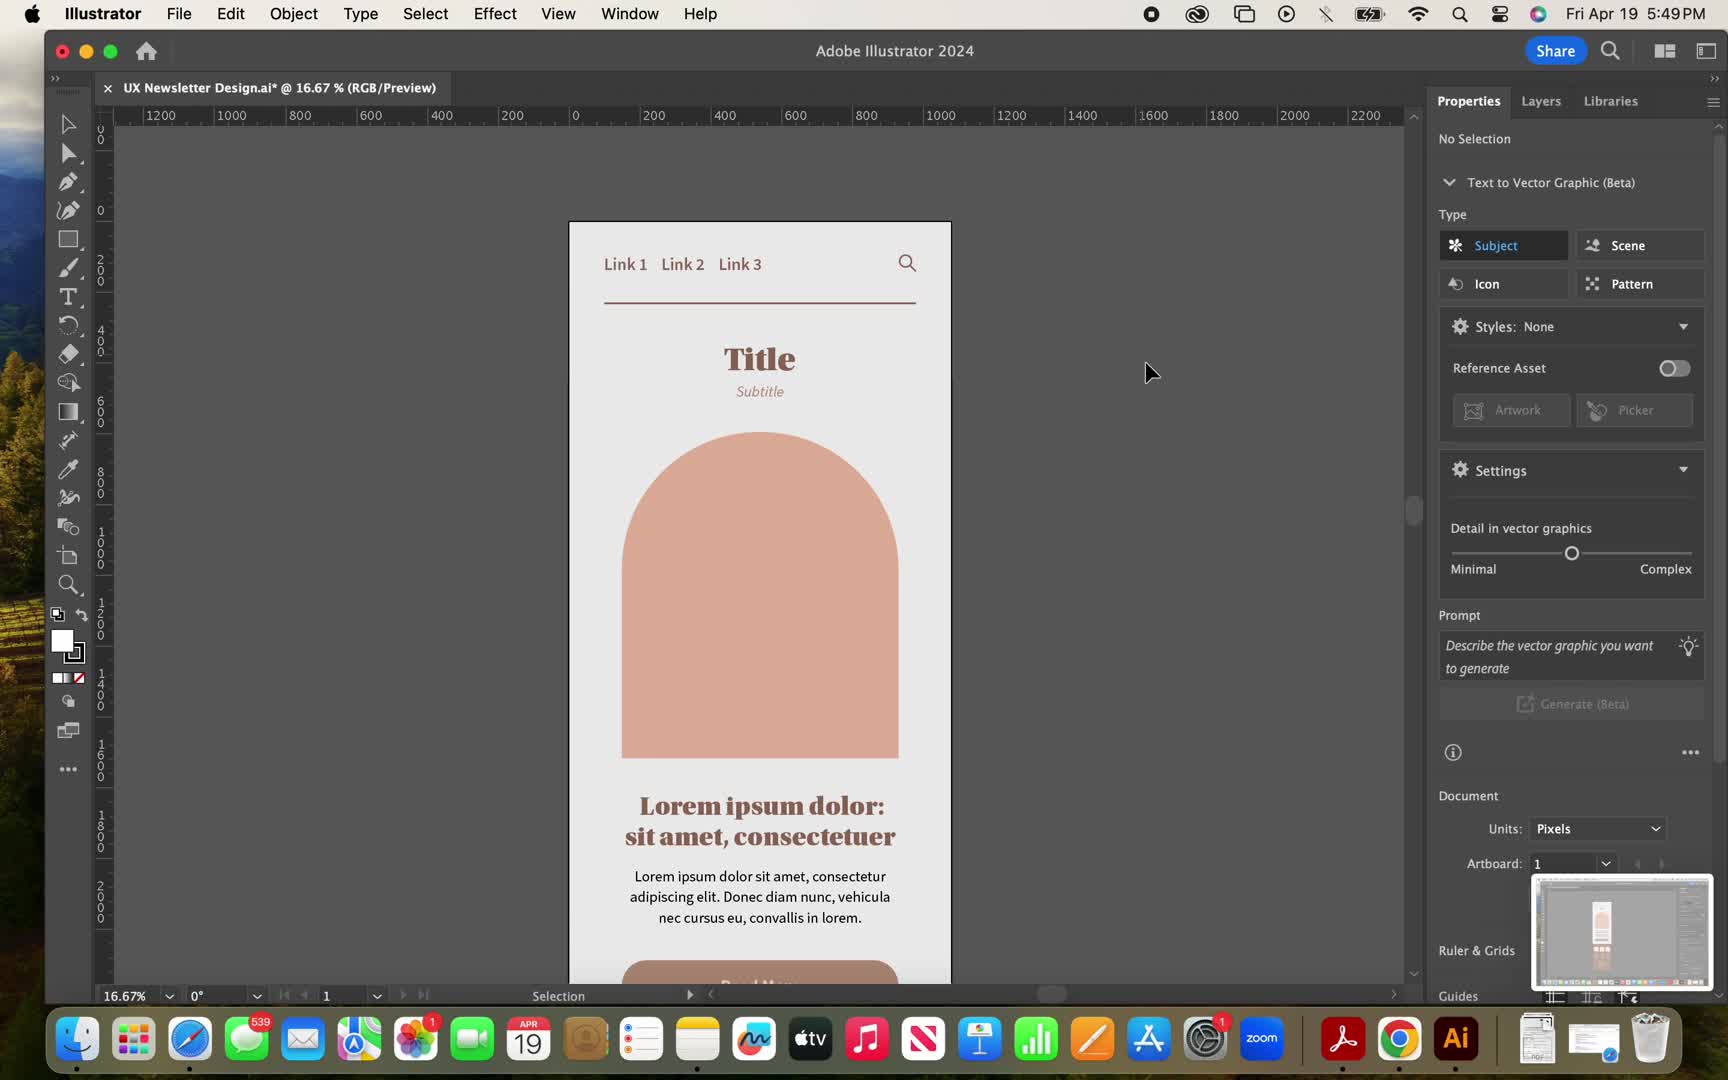Open the Styles None dropdown
The height and width of the screenshot is (1080, 1728).
1683,327
